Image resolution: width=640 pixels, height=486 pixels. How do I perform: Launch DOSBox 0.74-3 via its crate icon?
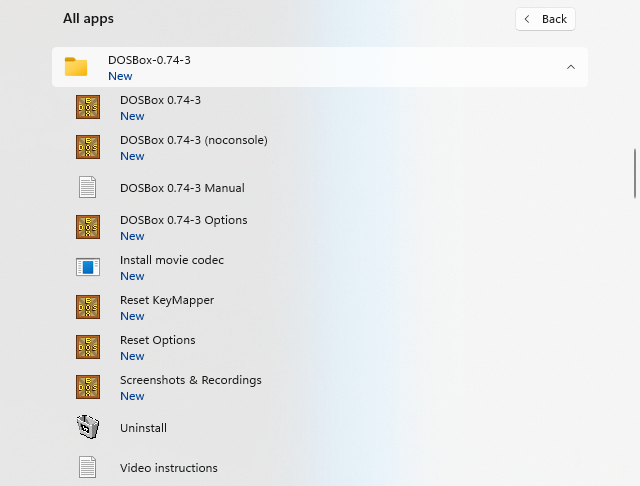(x=88, y=107)
